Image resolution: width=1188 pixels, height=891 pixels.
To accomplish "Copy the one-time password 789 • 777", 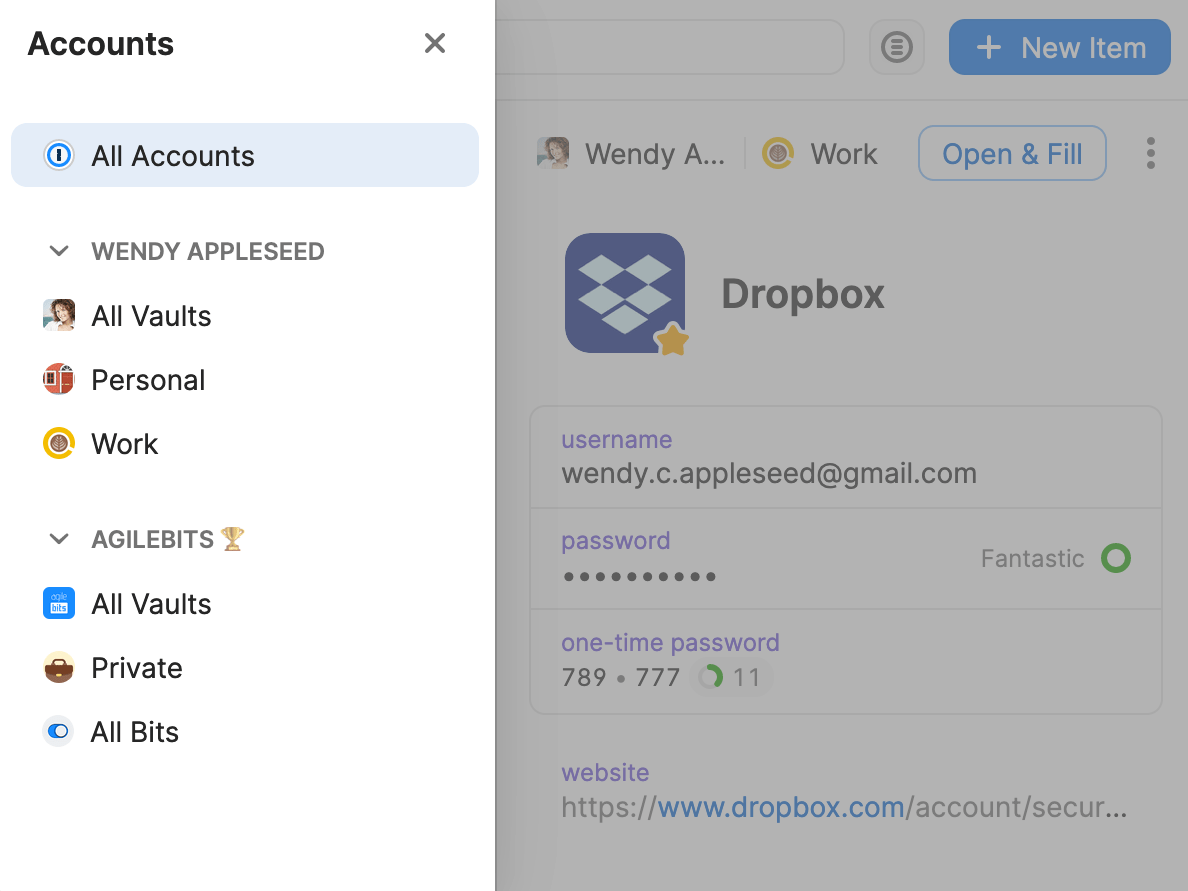I will click(621, 677).
